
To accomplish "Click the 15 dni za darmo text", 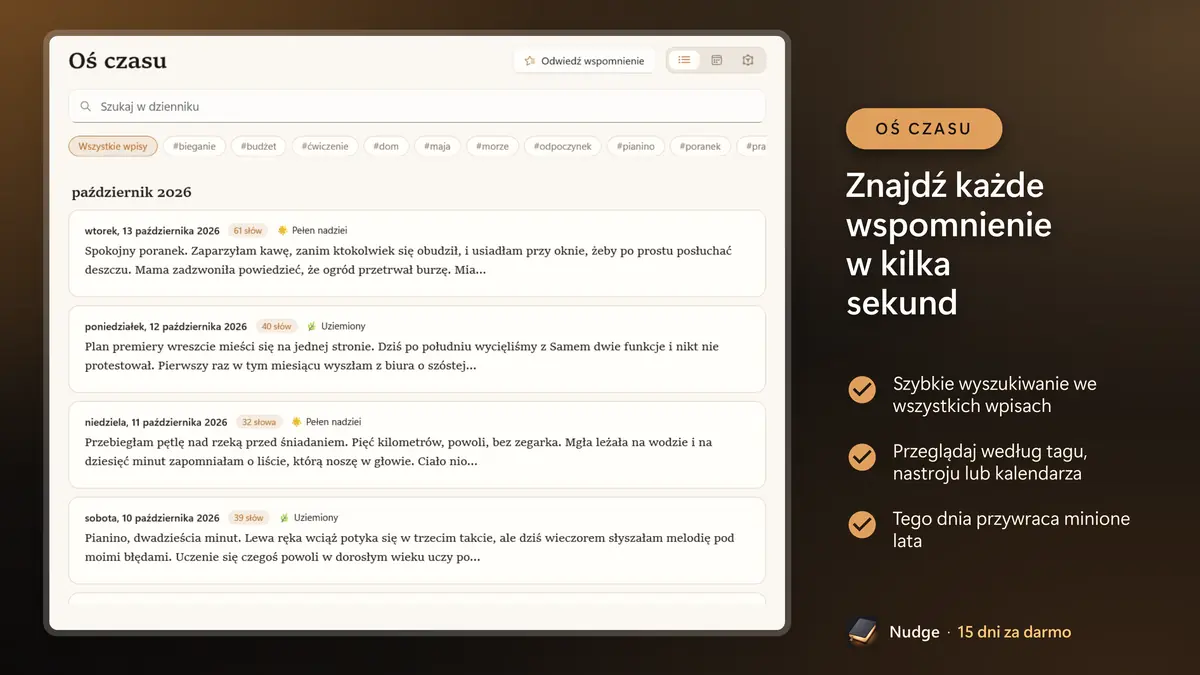I will point(1014,632).
